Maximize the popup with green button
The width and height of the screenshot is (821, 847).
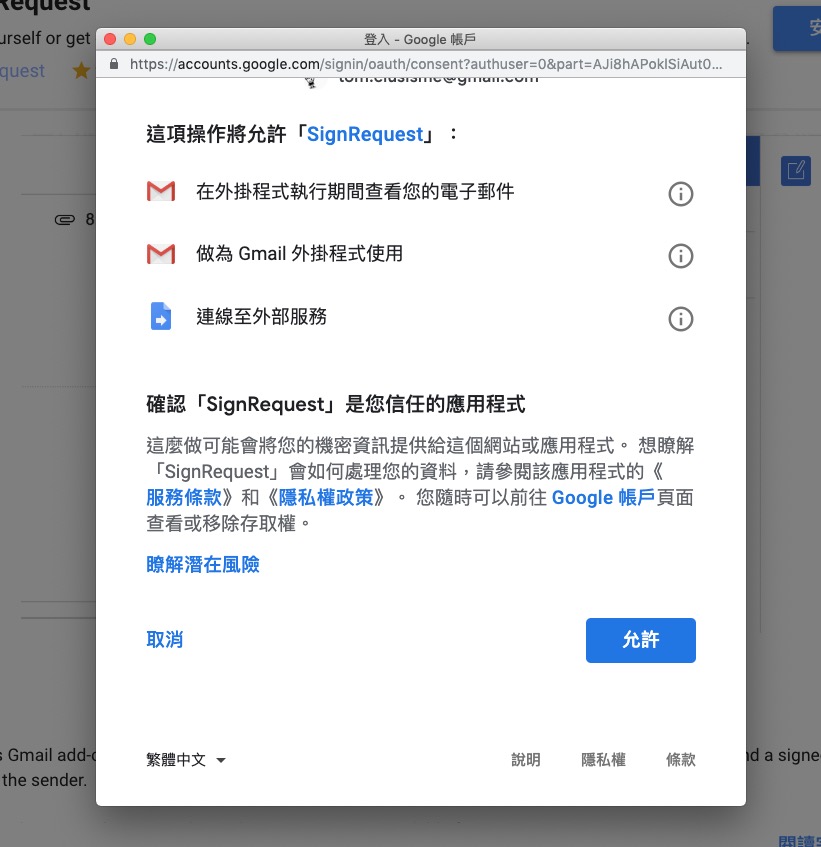[150, 39]
